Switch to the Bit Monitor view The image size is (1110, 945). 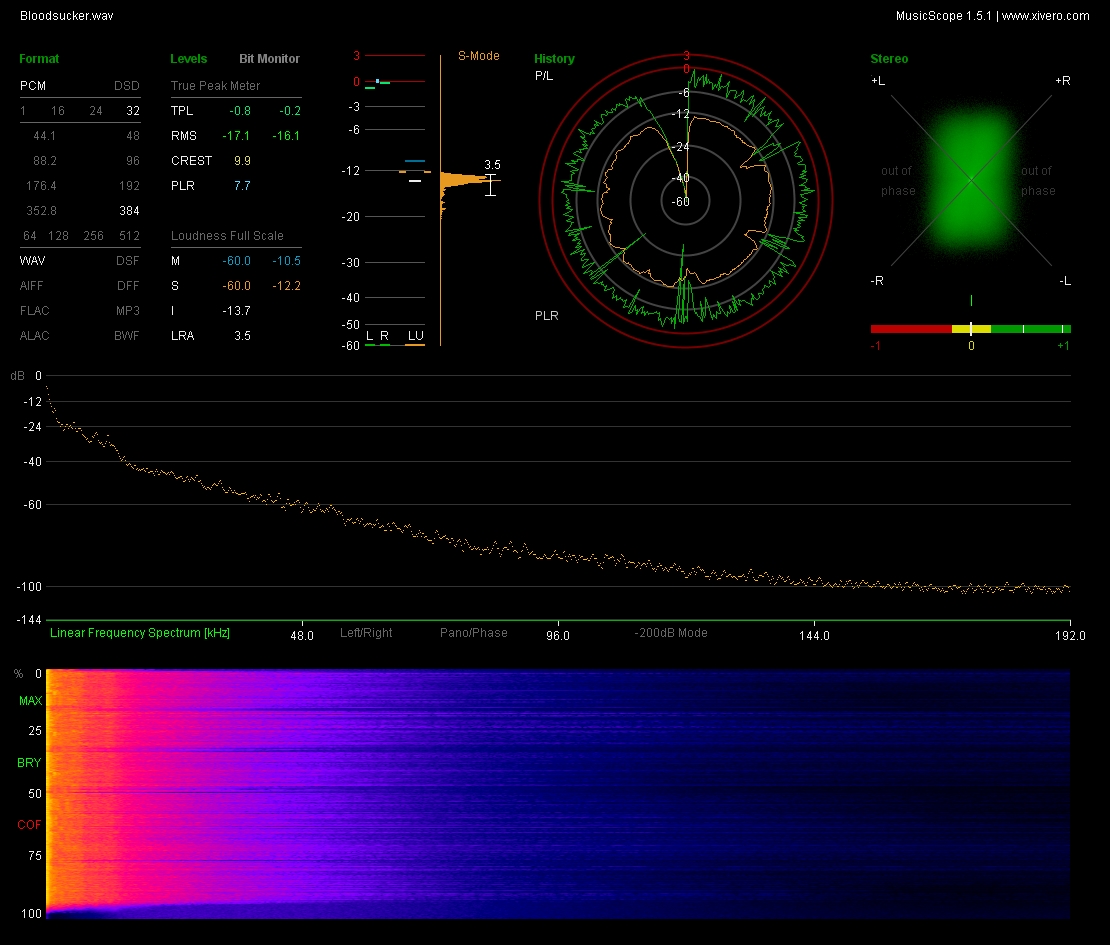(x=269, y=59)
